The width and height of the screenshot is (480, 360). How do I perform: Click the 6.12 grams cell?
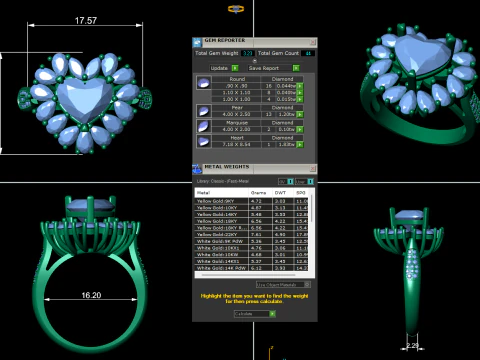[261, 268]
